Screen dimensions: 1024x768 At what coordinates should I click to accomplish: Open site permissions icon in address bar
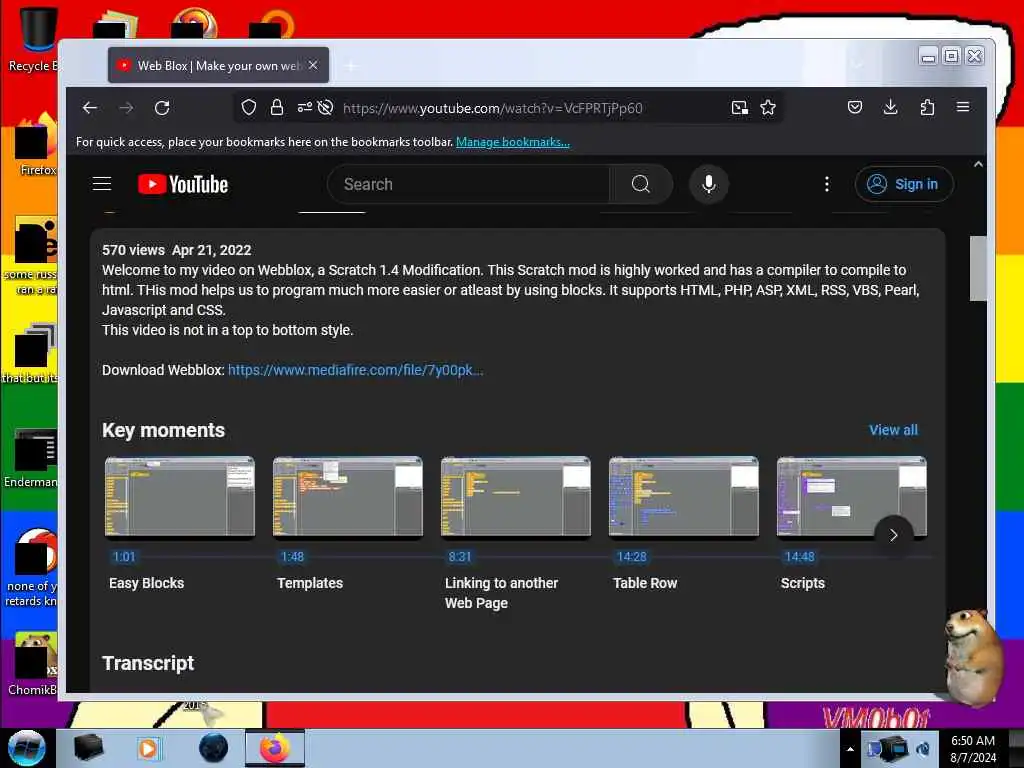304,108
